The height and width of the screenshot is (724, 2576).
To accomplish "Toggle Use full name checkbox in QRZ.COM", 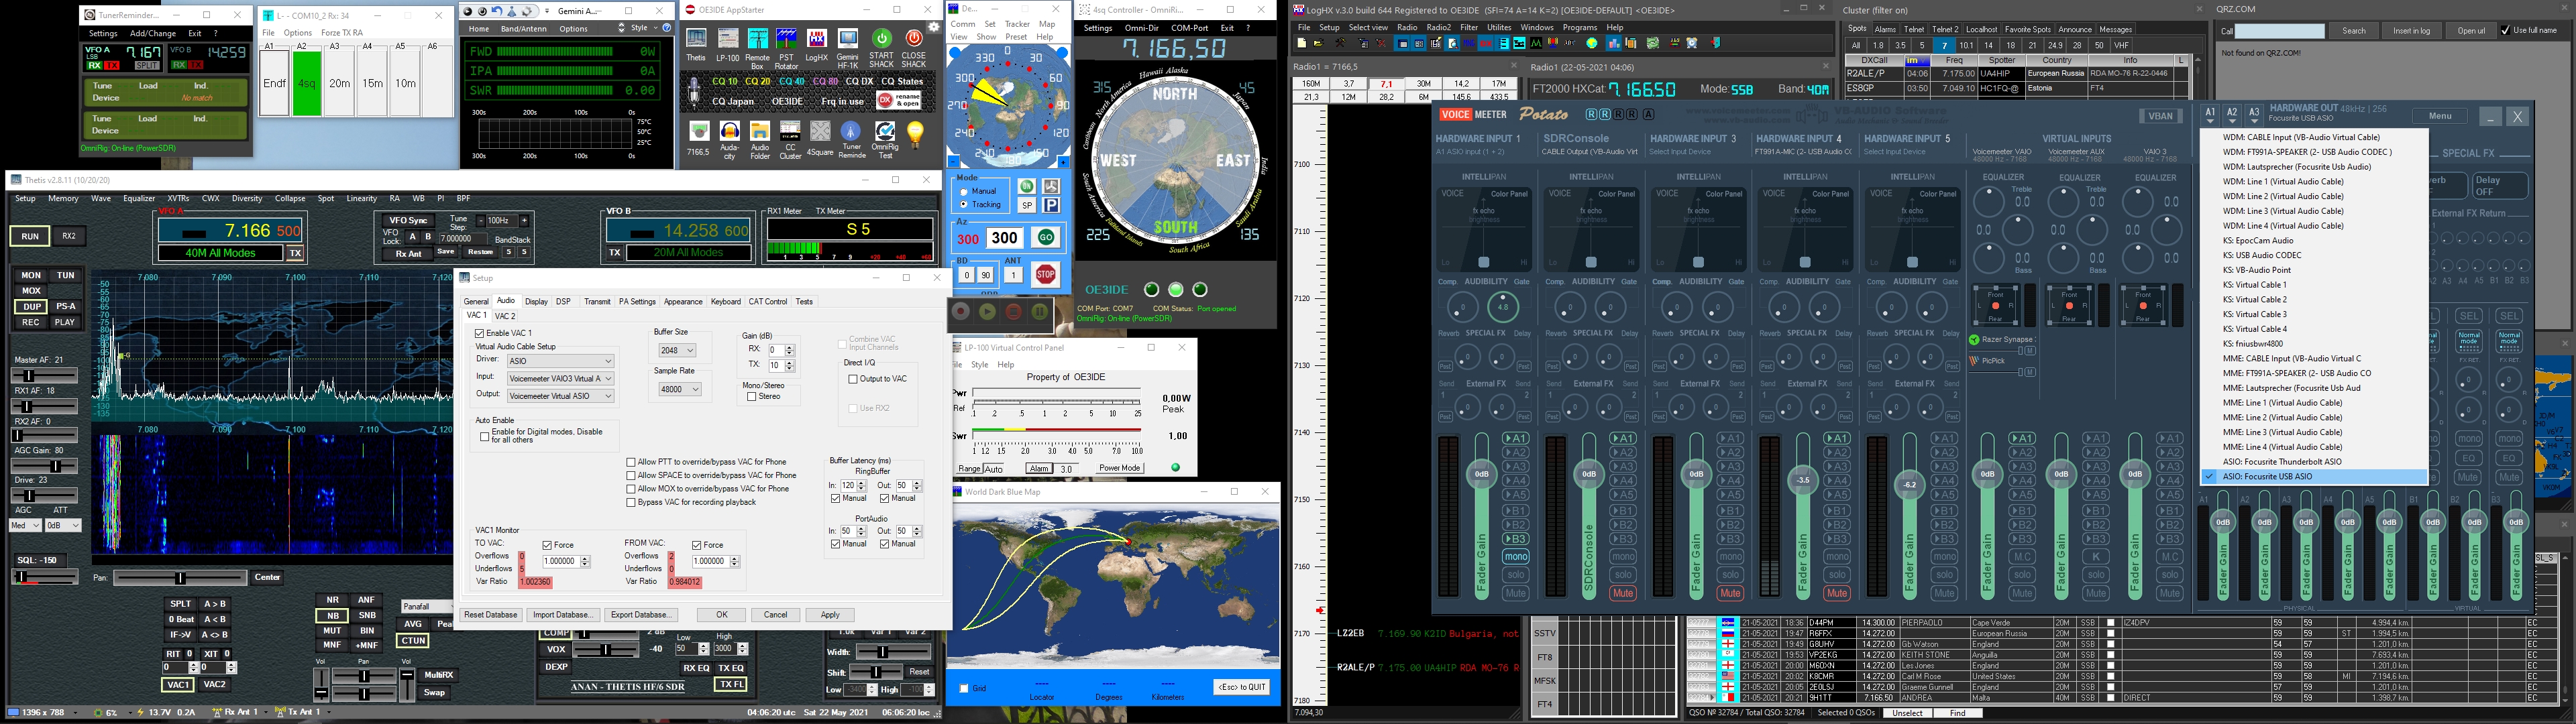I will pyautogui.click(x=2506, y=30).
